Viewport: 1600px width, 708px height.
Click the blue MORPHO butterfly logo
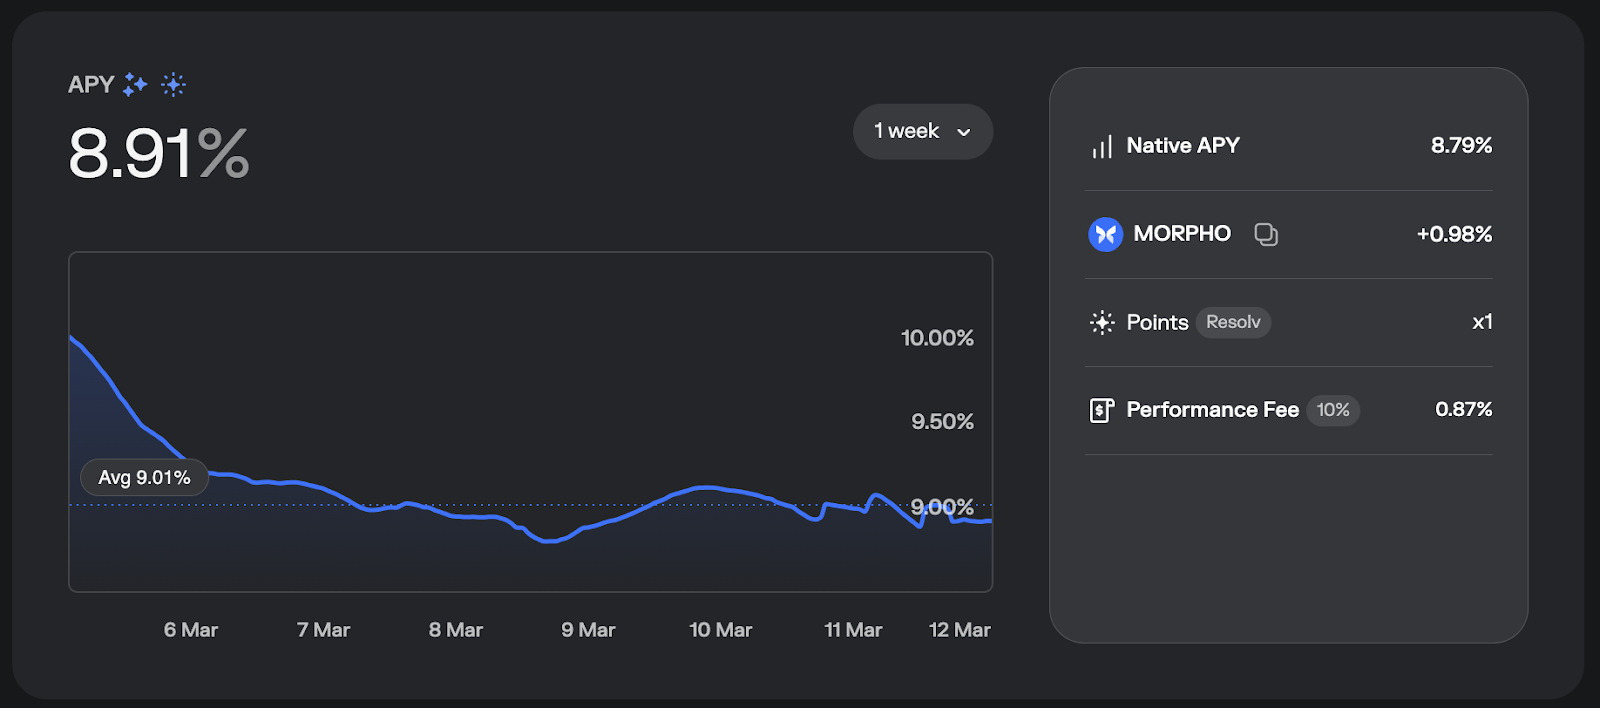pos(1105,234)
